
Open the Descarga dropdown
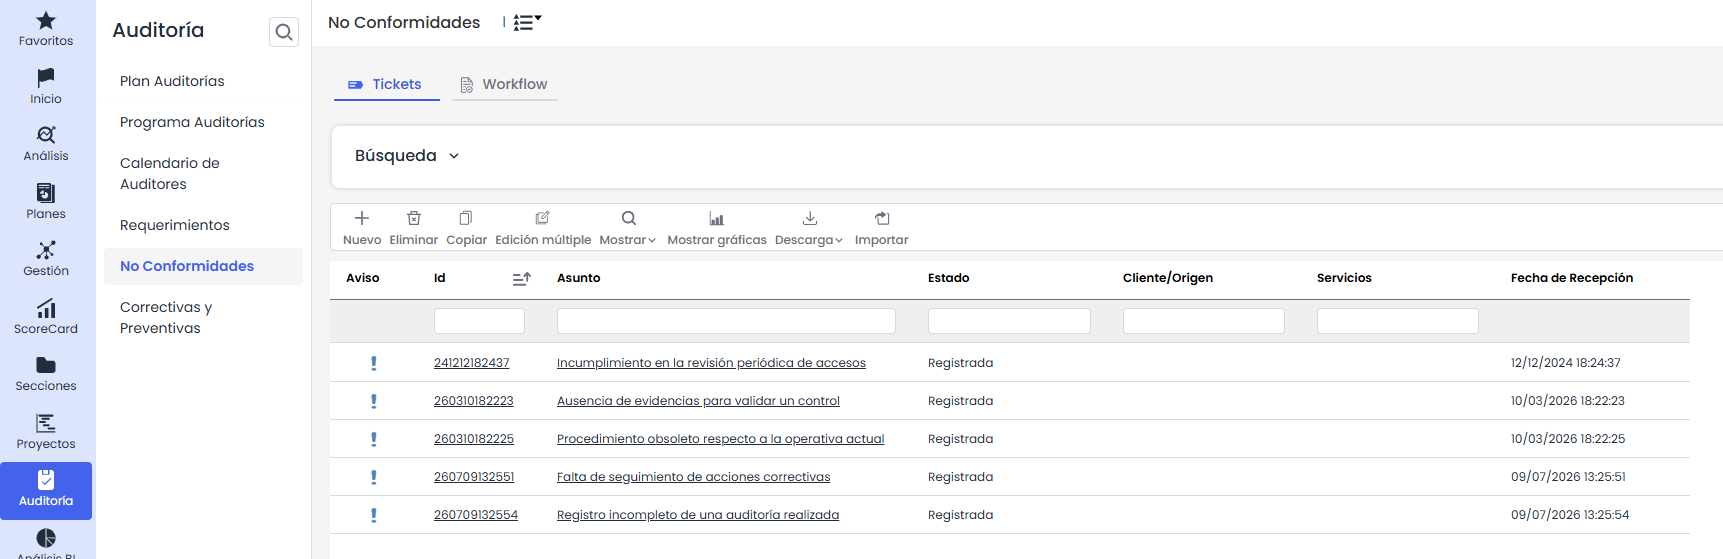click(x=809, y=240)
